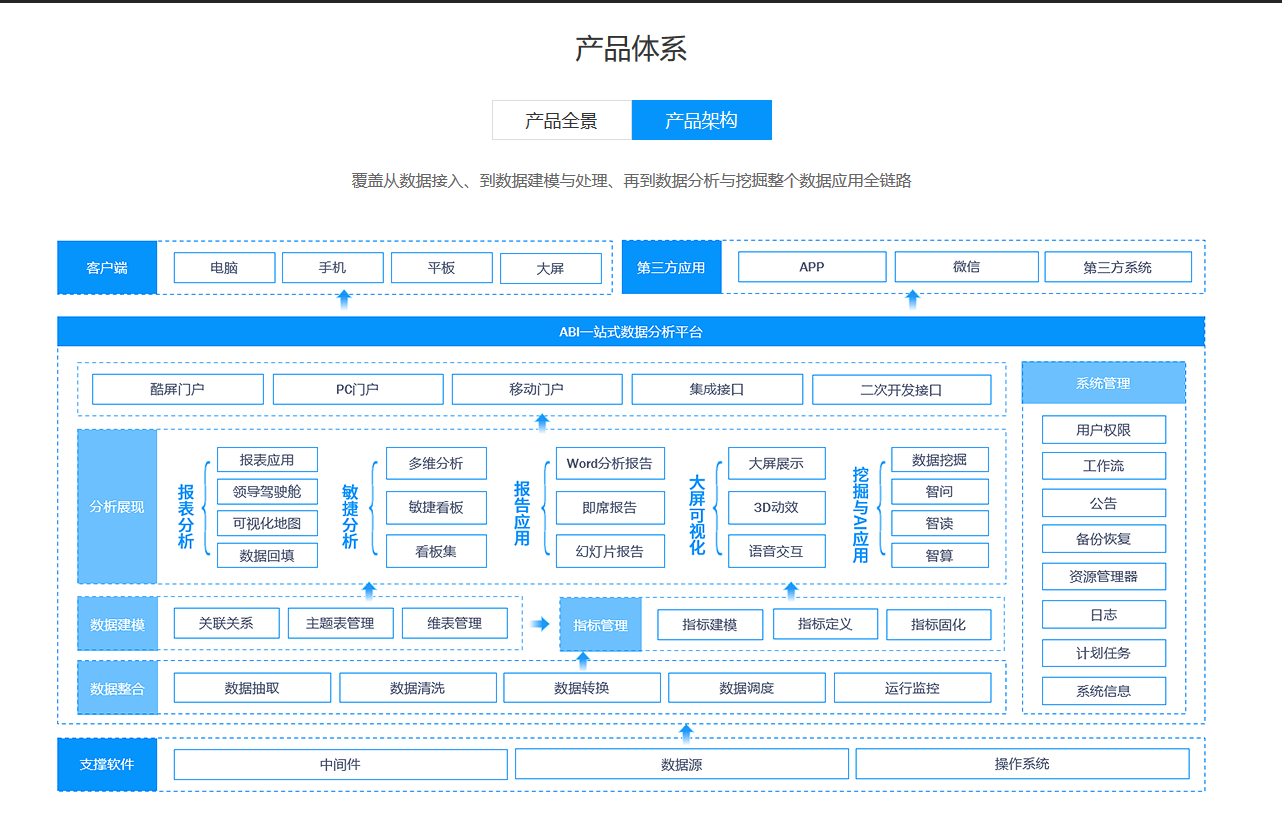The height and width of the screenshot is (840, 1282).
Task: Select the 指标管理 highlighted block
Action: [x=600, y=623]
